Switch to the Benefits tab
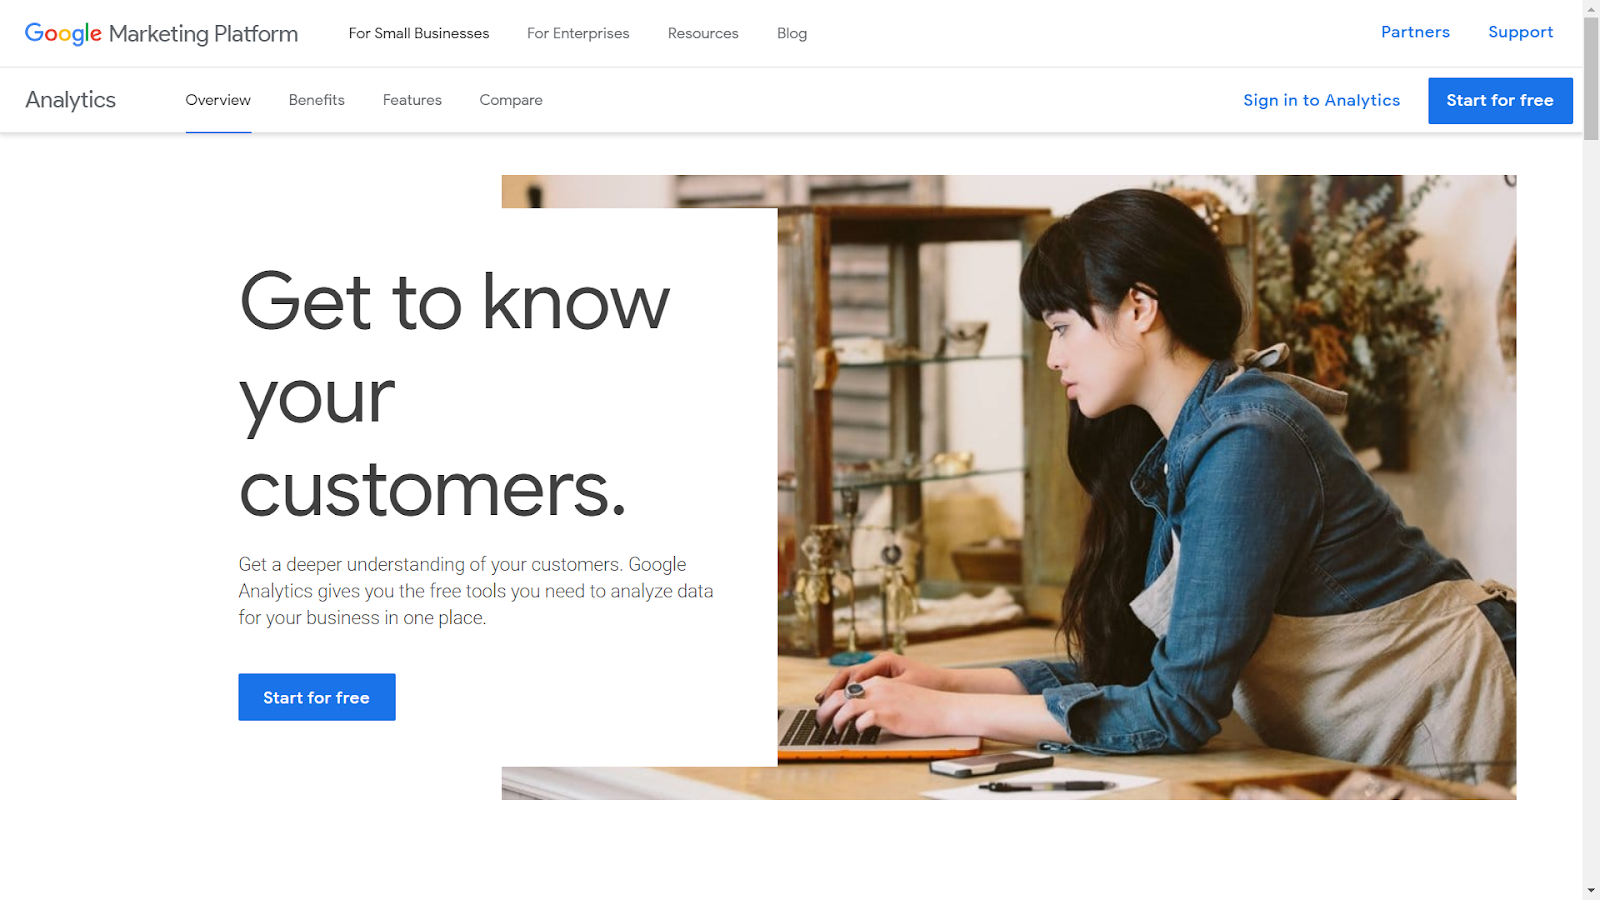 (x=317, y=100)
